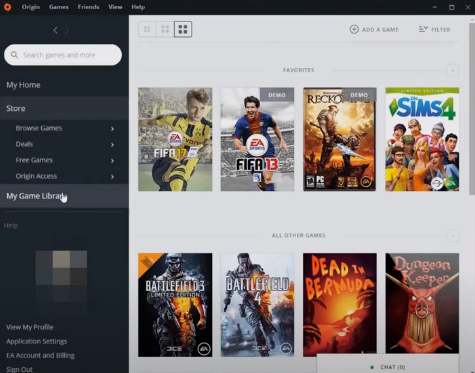This screenshot has height=373, width=475.
Task: Click the green chat status dot
Action: [372, 367]
